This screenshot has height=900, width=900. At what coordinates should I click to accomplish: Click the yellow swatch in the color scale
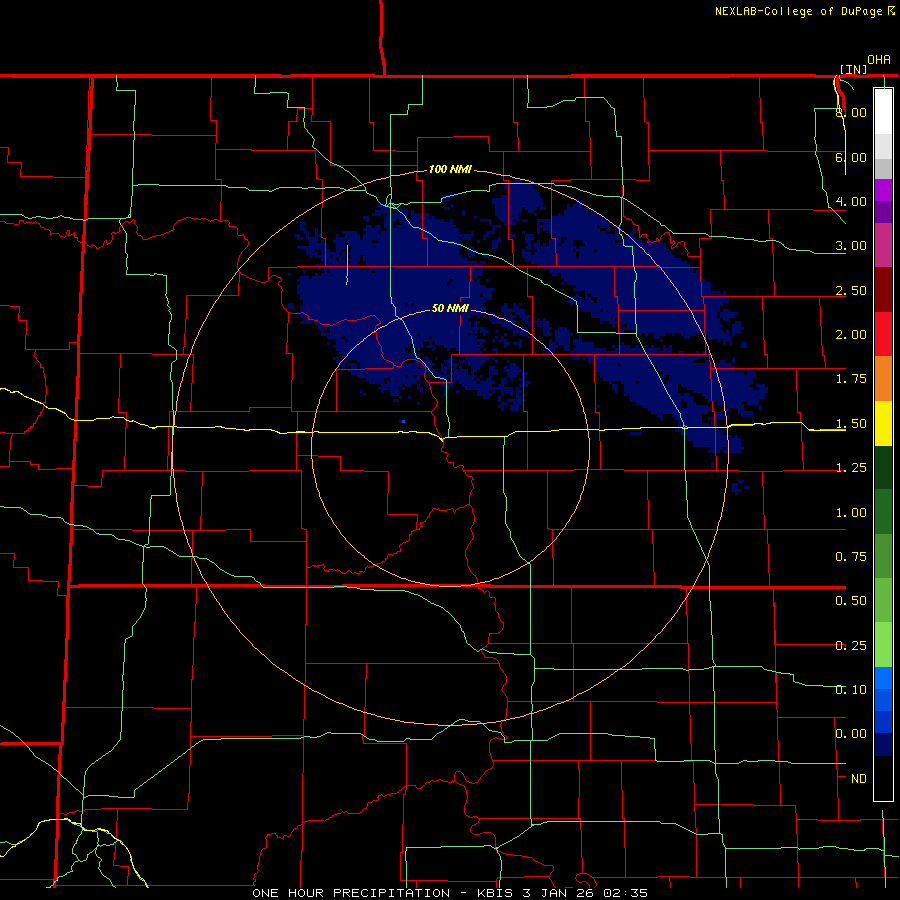click(883, 423)
